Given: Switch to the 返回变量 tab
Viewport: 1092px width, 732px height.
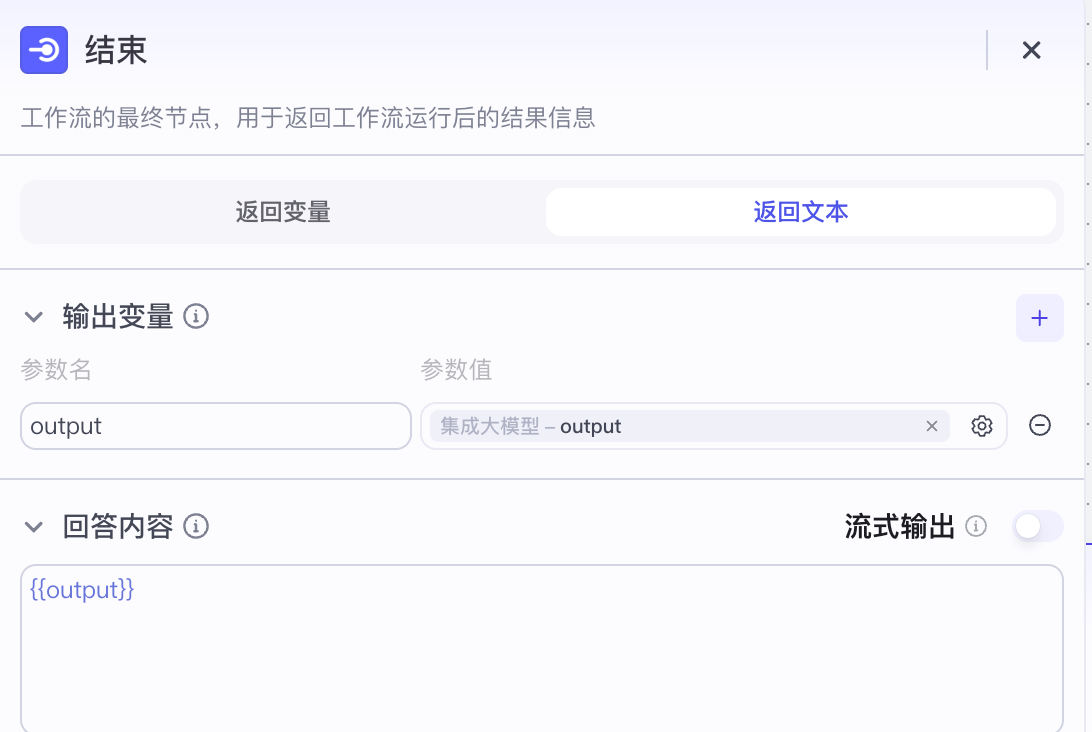Looking at the screenshot, I should click(x=283, y=211).
